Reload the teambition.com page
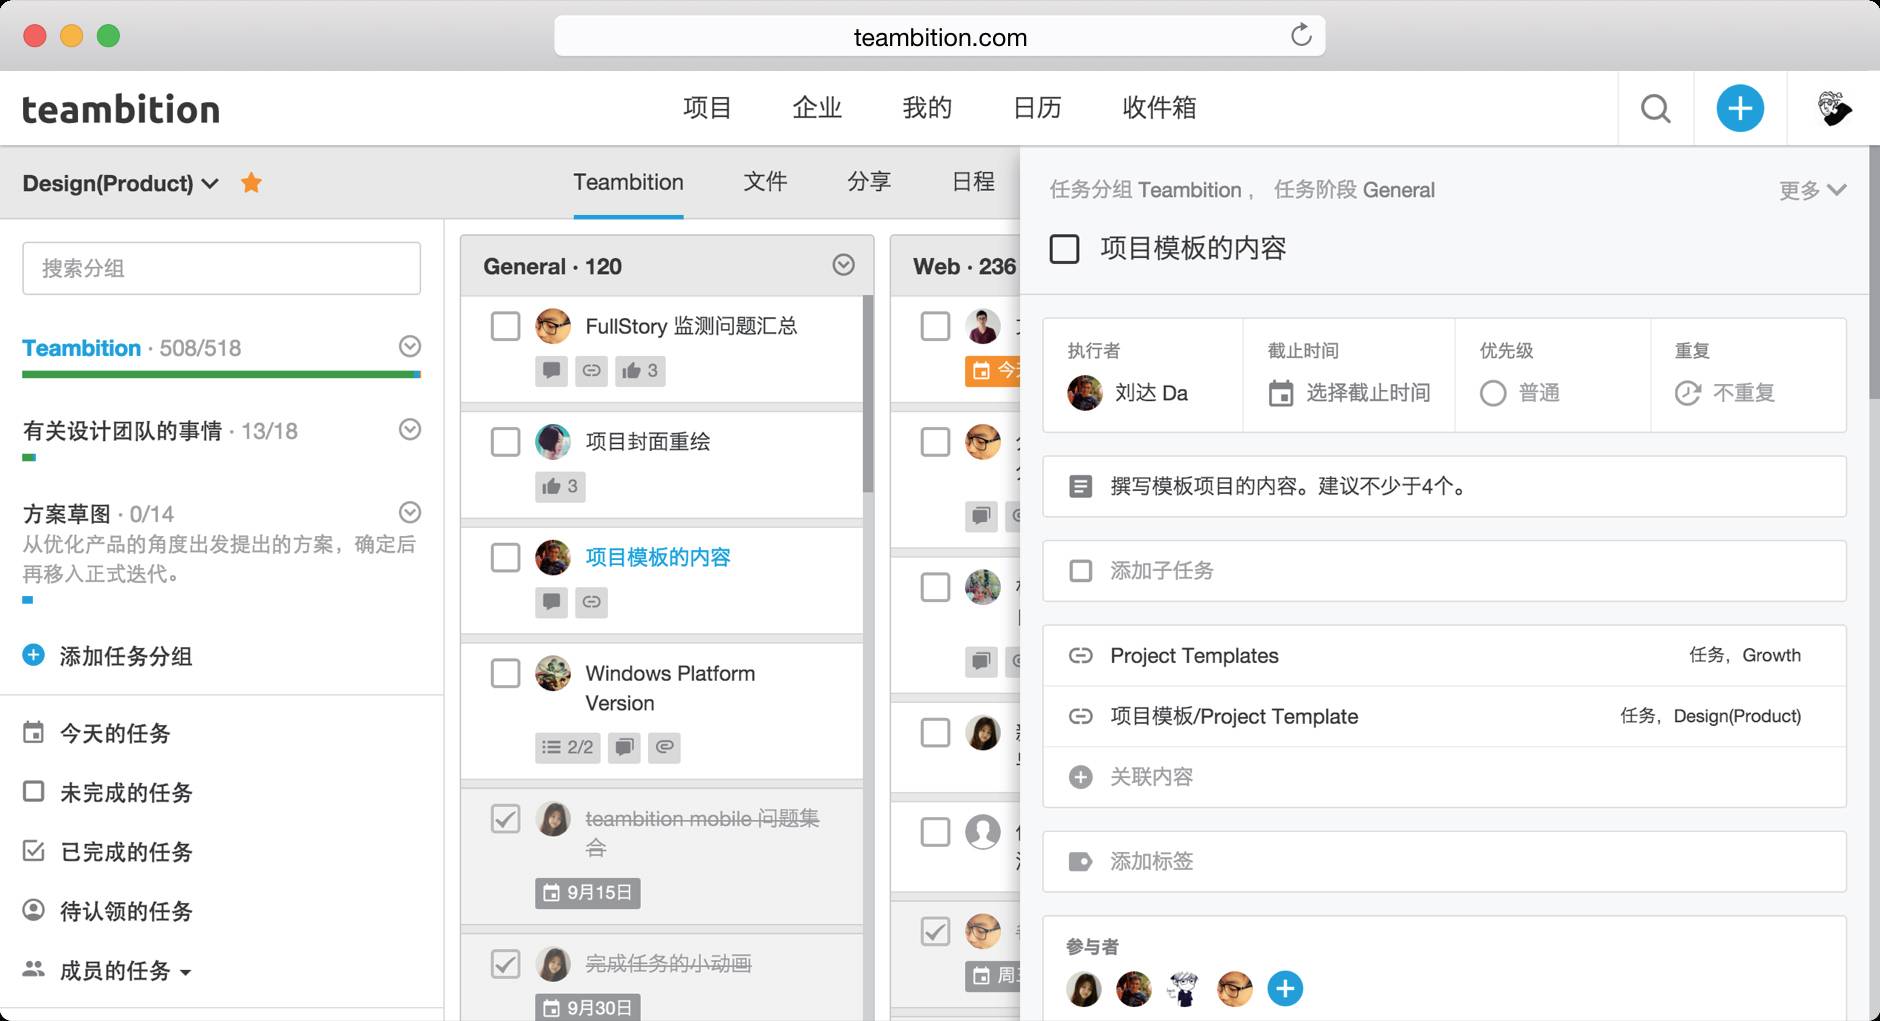Screen dimensions: 1880x1021 (x=1300, y=36)
